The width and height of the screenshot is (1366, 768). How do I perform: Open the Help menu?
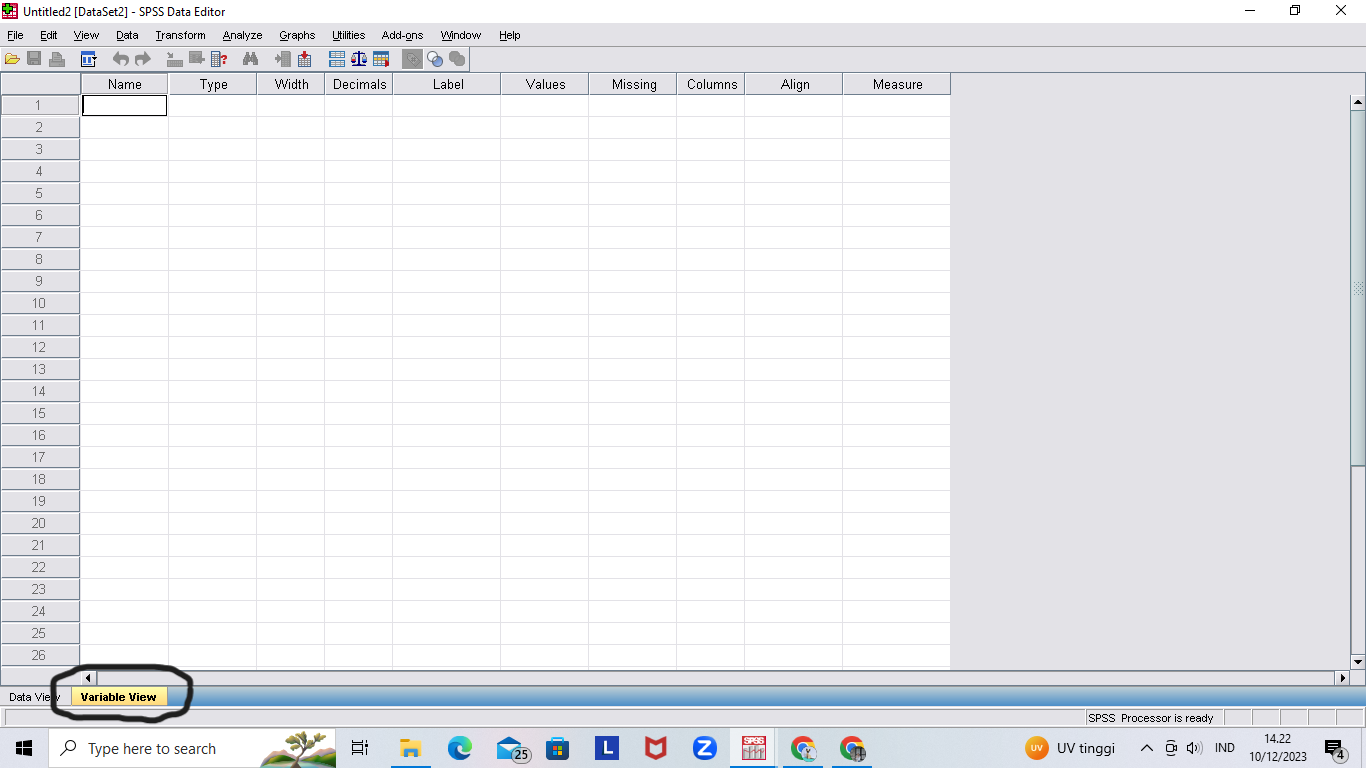click(x=510, y=35)
